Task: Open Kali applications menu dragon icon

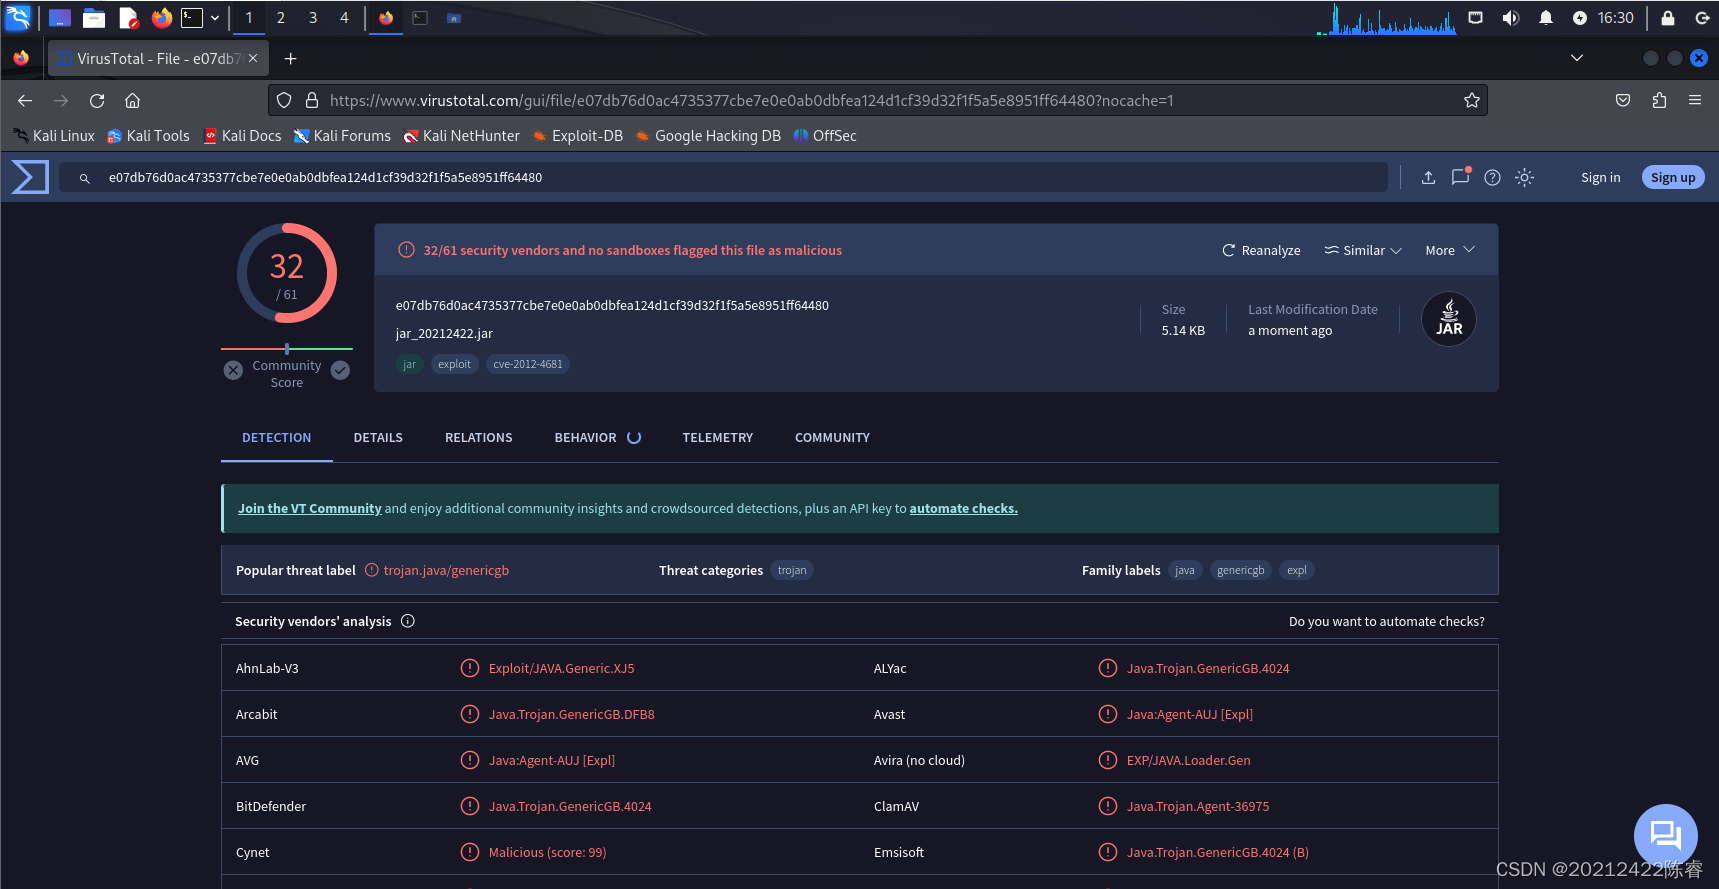Action: [18, 17]
